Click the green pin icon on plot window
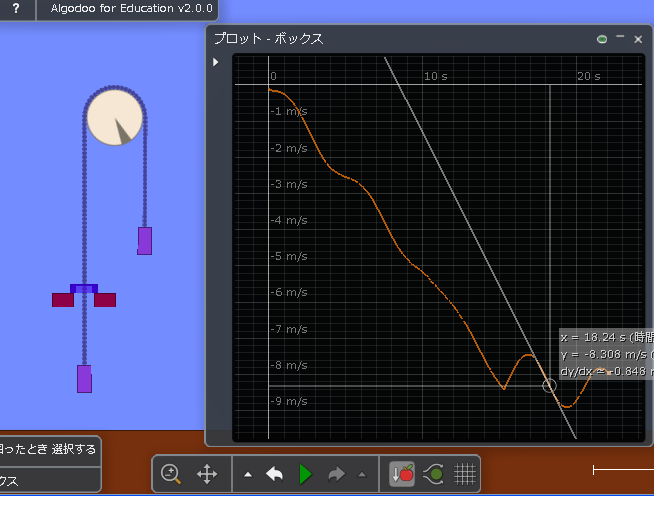Screen dimensions: 654x505 pyautogui.click(x=601, y=40)
